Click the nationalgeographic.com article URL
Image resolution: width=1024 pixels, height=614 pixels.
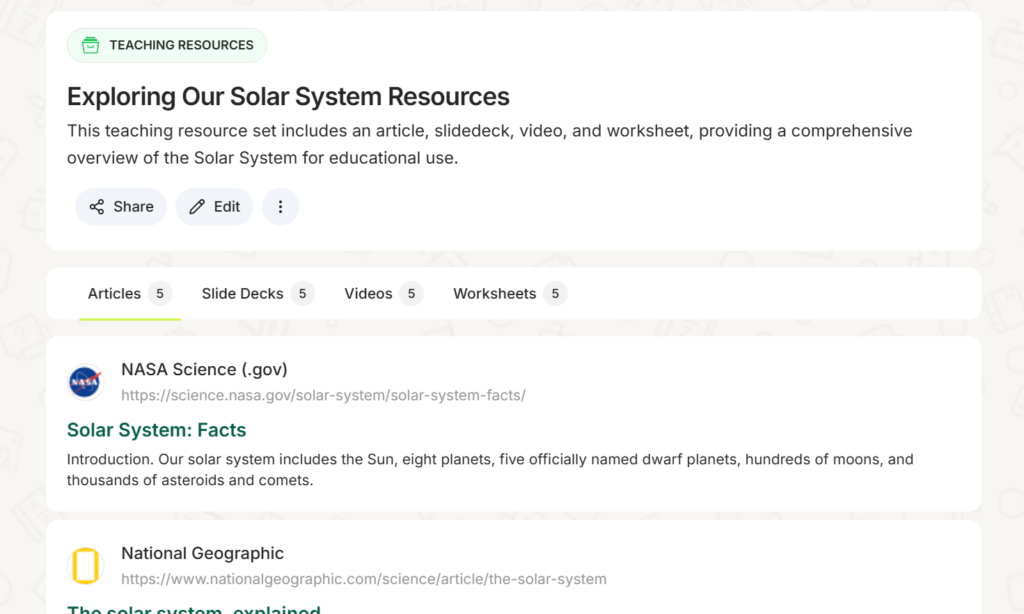pyautogui.click(x=363, y=579)
